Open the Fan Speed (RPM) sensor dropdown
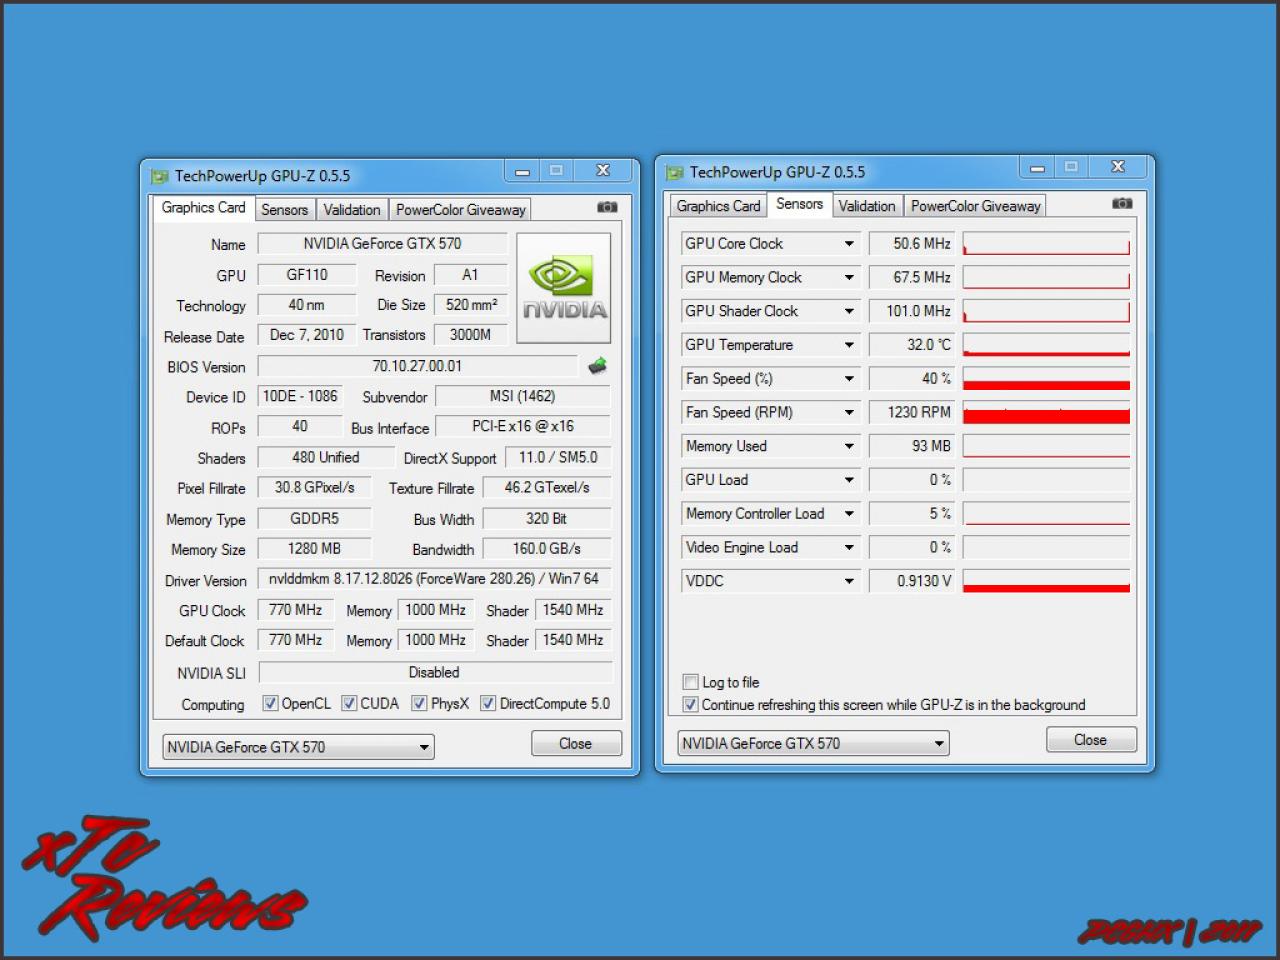The height and width of the screenshot is (960, 1280). click(849, 413)
